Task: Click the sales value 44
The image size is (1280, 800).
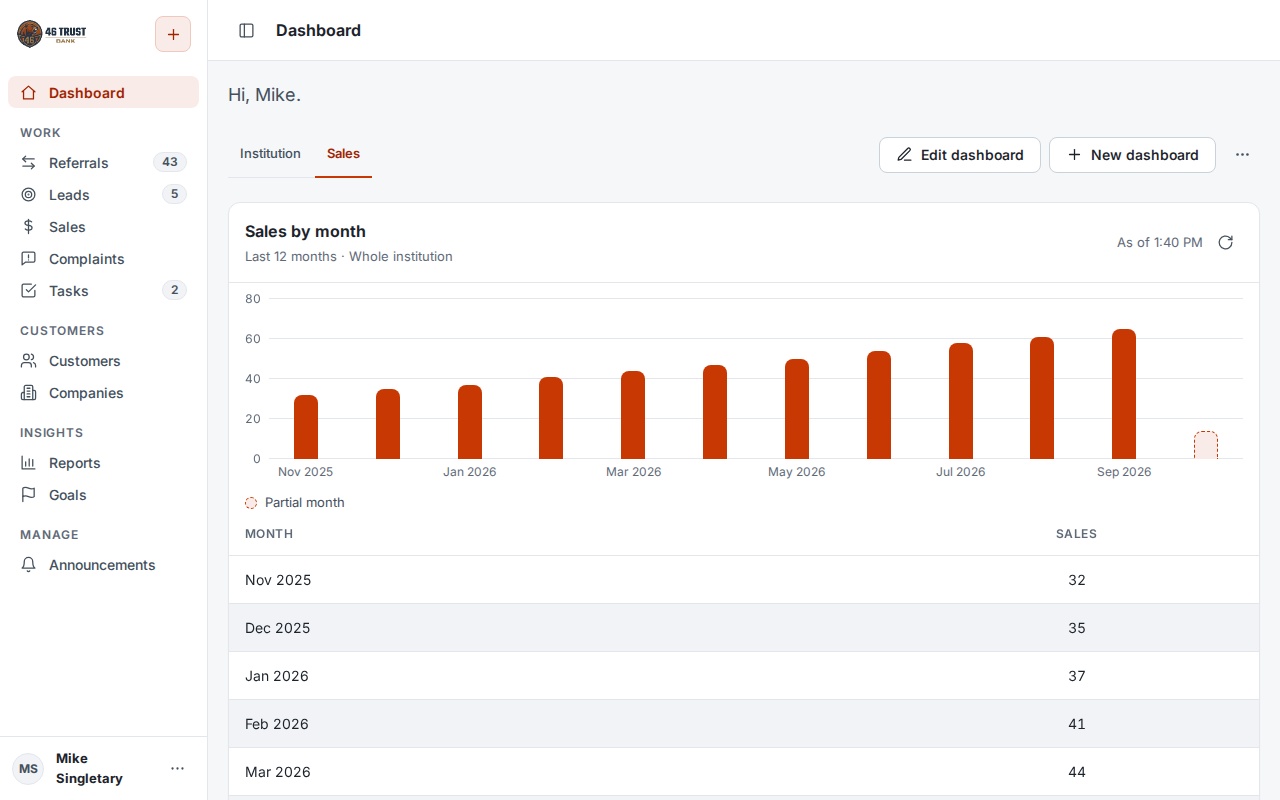Action: pos(1077,772)
